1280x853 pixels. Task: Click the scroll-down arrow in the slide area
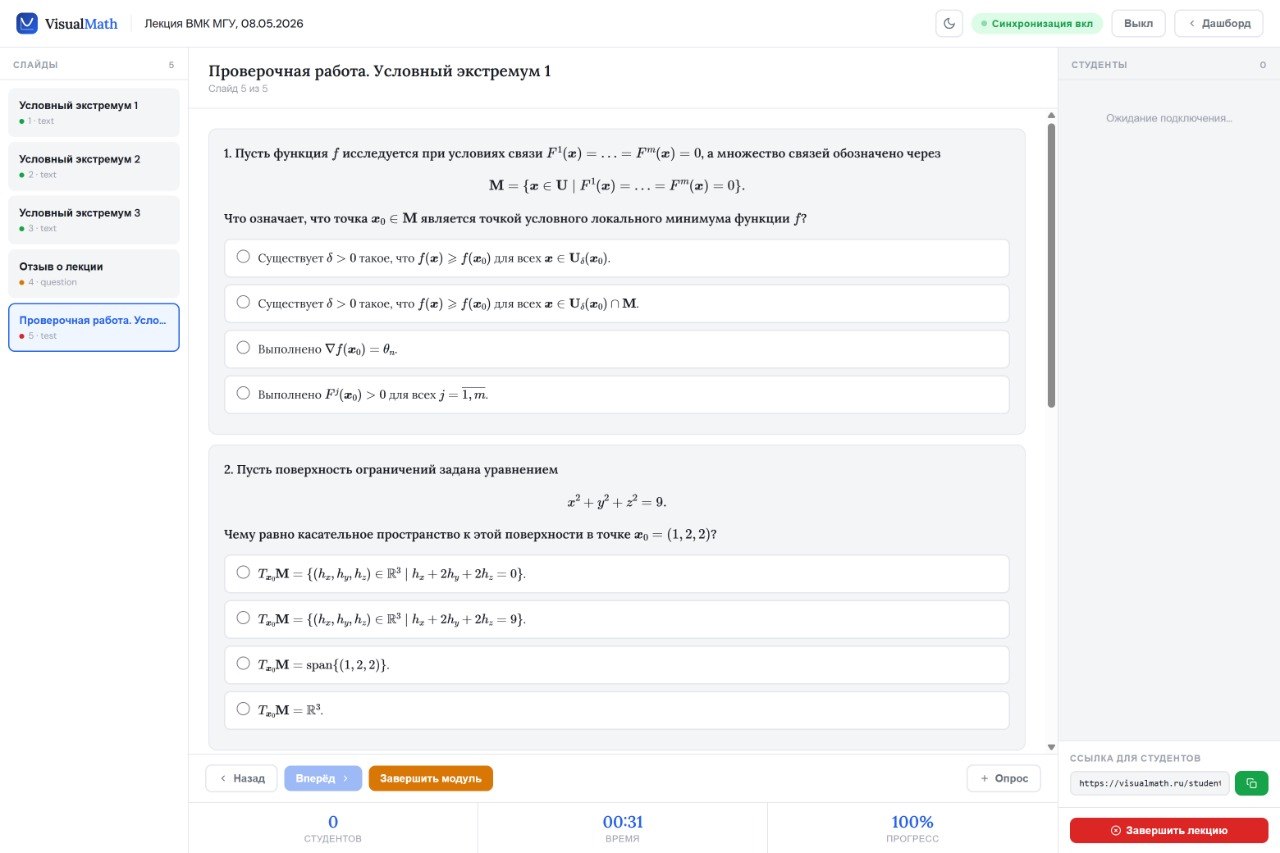point(1051,746)
